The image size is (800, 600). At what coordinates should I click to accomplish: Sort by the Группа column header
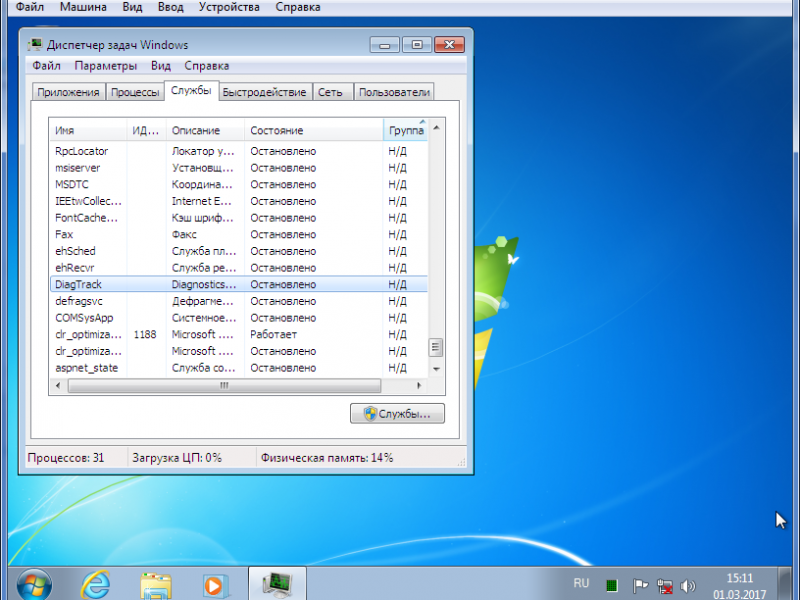[405, 131]
